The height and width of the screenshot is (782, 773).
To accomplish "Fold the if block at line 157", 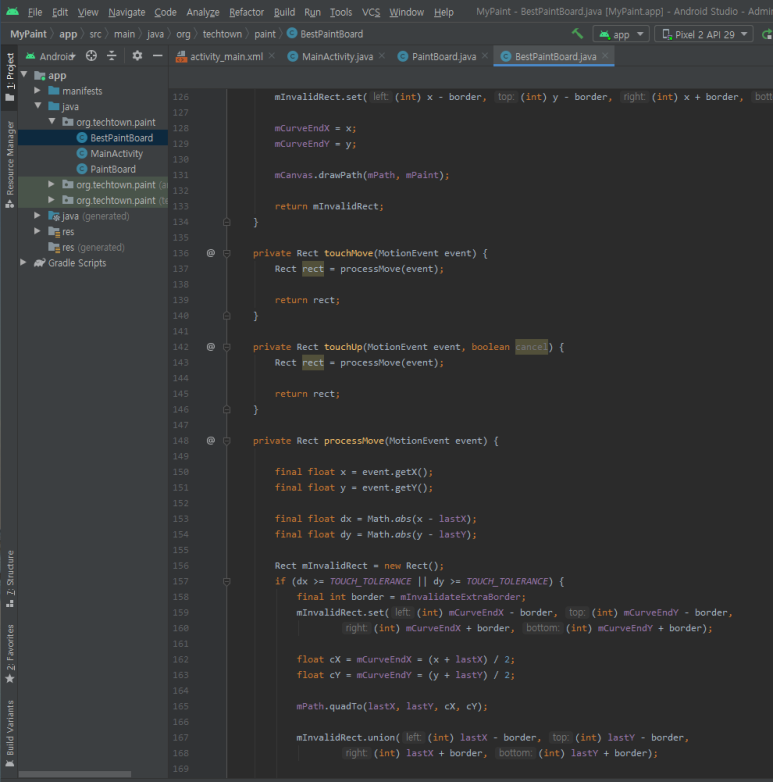I will pyautogui.click(x=227, y=582).
